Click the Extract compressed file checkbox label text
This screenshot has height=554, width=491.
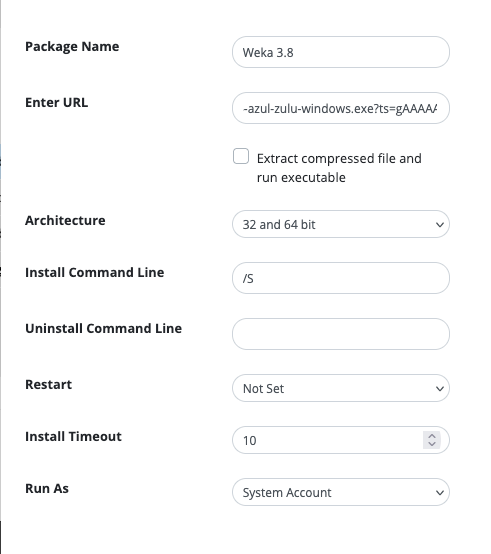coord(339,168)
